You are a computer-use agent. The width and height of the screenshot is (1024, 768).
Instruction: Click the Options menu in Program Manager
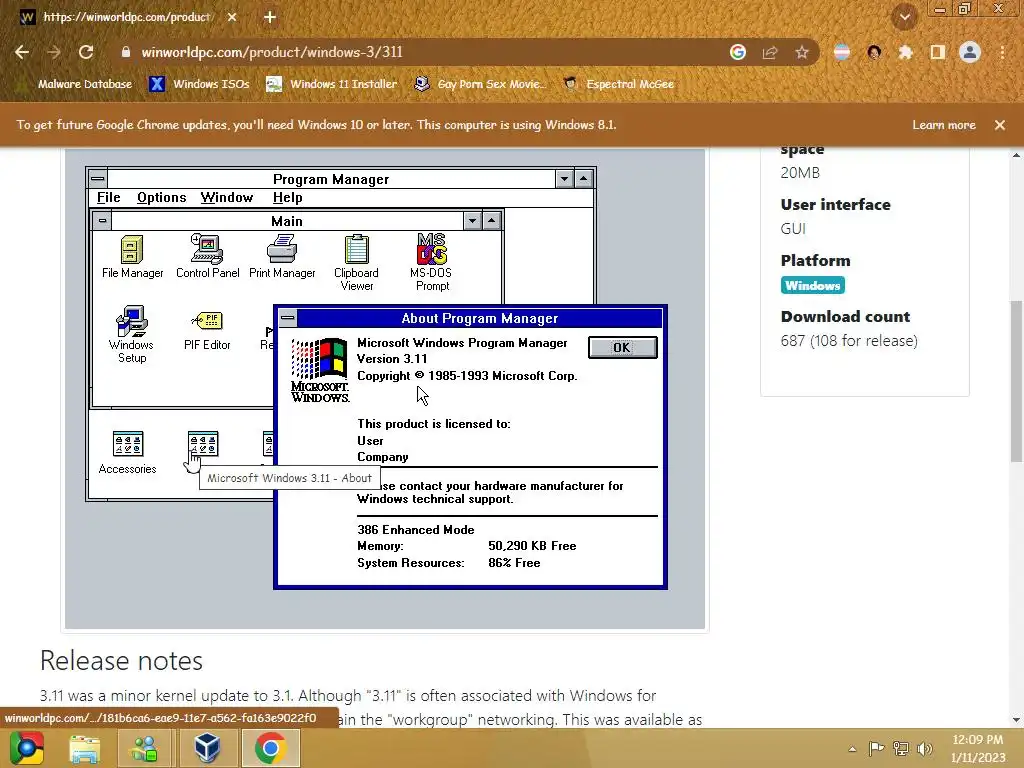pyautogui.click(x=161, y=197)
